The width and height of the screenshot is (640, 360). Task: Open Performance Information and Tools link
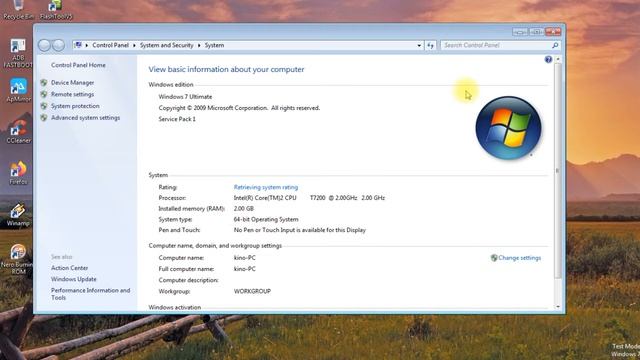pyautogui.click(x=90, y=294)
